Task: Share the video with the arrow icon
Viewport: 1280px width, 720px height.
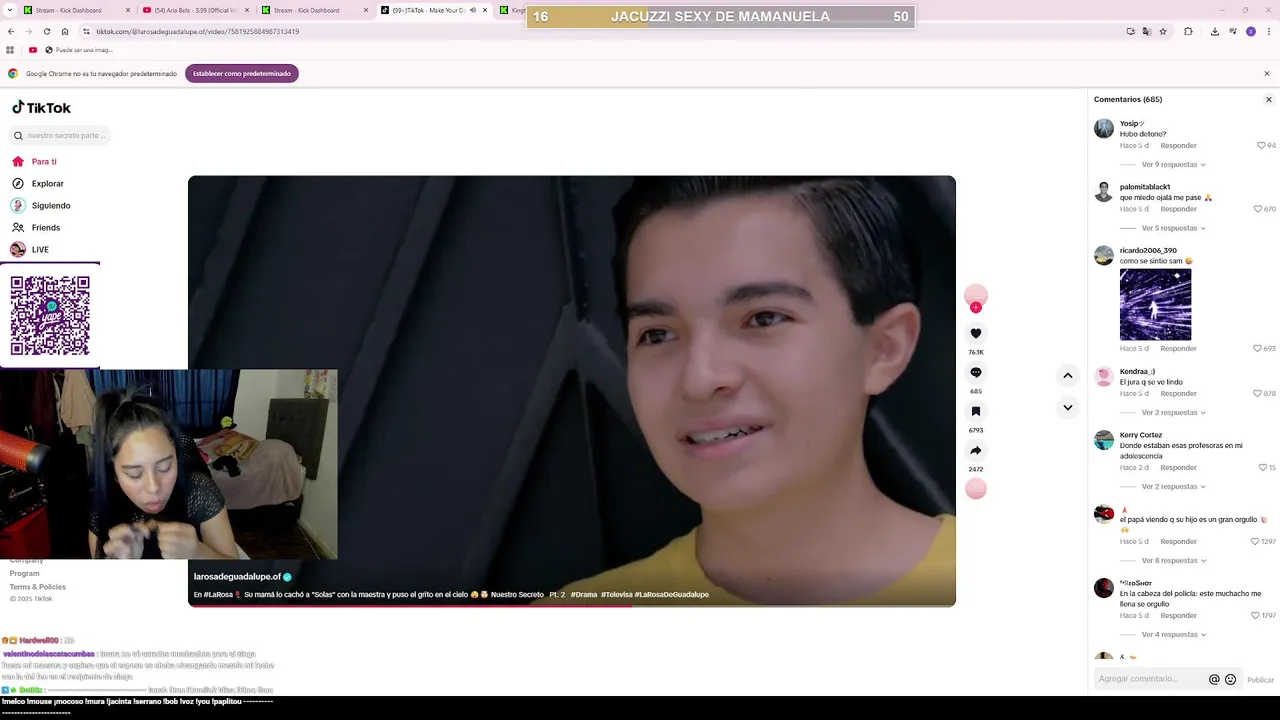Action: point(976,450)
